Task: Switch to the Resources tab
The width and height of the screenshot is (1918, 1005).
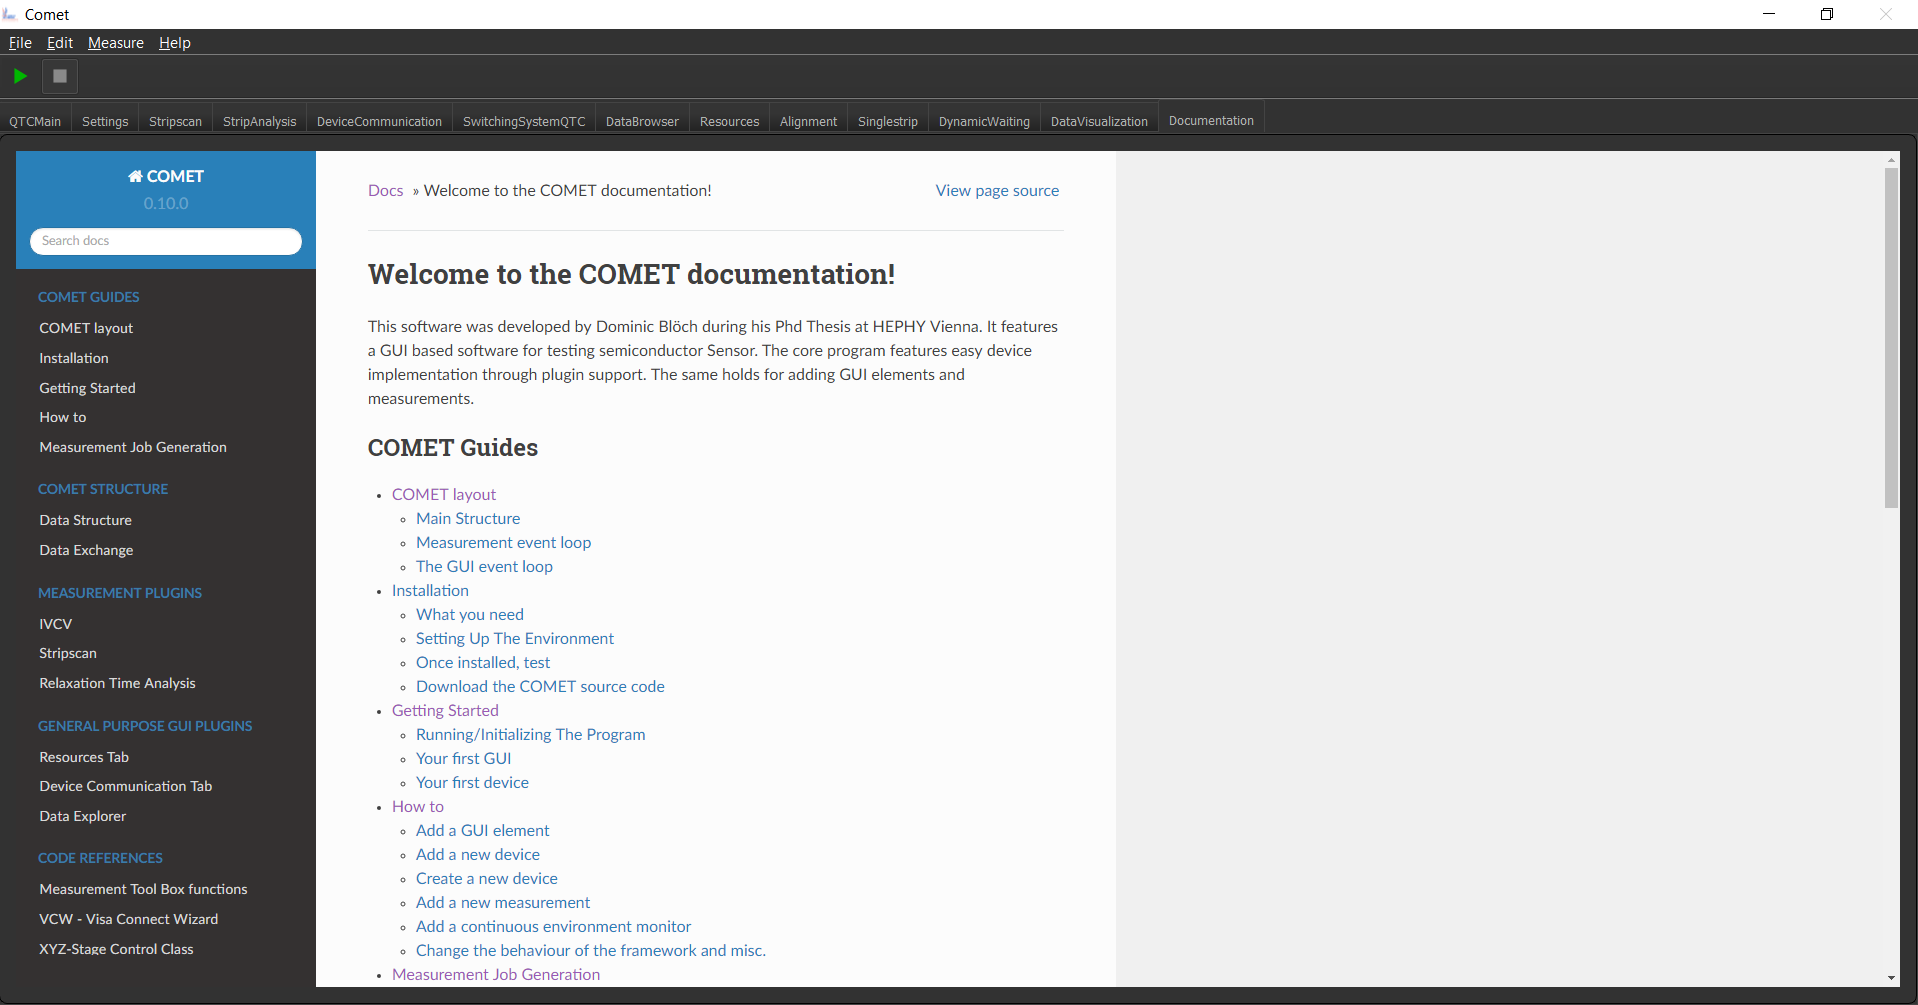Action: pyautogui.click(x=729, y=121)
